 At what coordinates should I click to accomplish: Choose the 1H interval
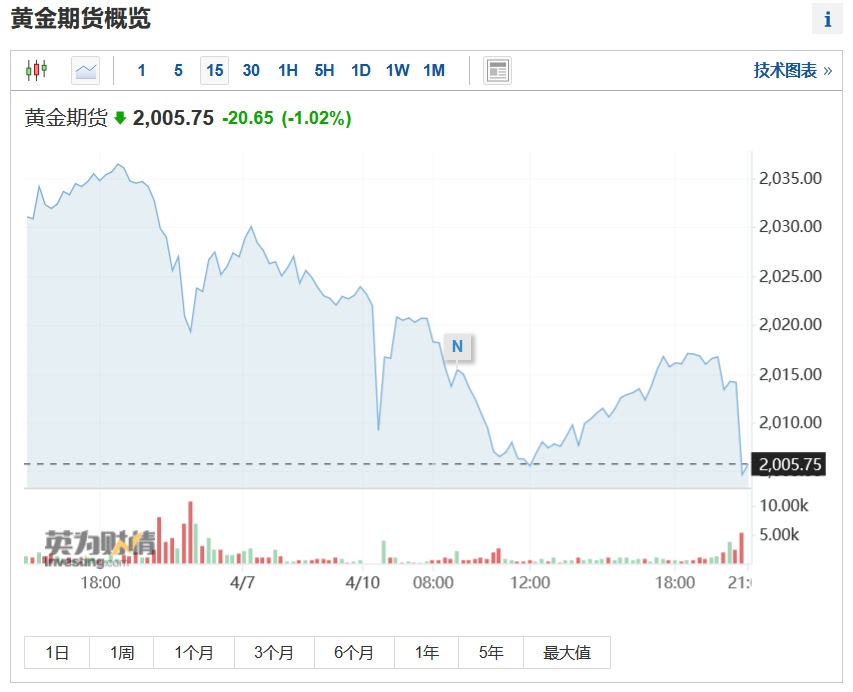[288, 70]
